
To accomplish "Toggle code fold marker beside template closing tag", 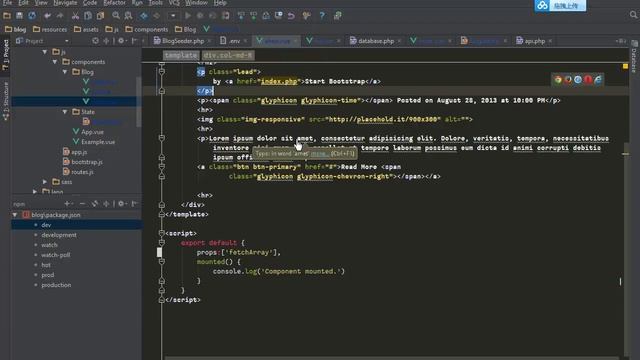I will (x=162, y=214).
